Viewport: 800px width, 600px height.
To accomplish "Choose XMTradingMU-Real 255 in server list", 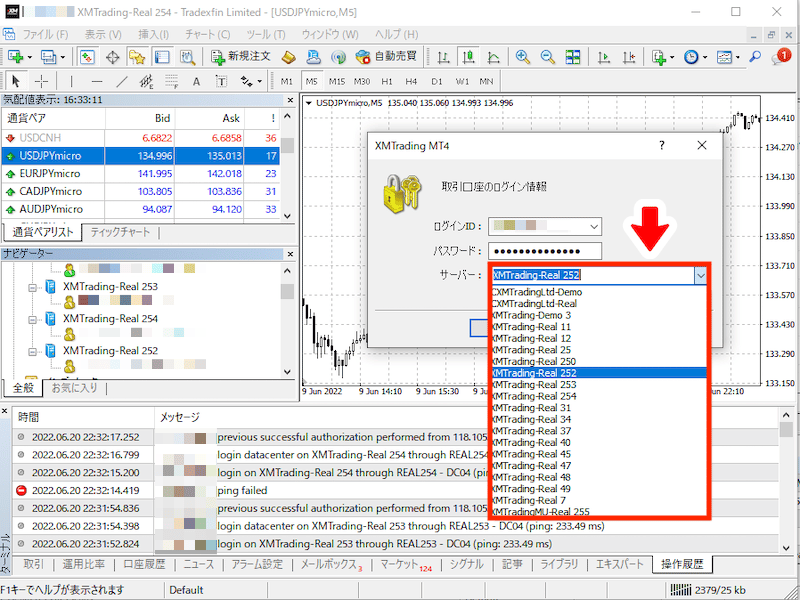I will pyautogui.click(x=599, y=511).
